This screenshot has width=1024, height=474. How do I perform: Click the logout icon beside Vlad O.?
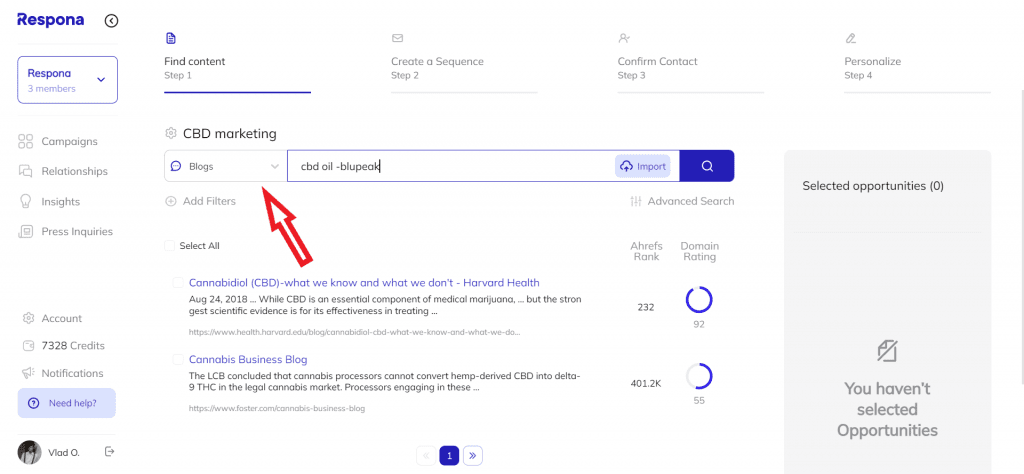(x=110, y=451)
